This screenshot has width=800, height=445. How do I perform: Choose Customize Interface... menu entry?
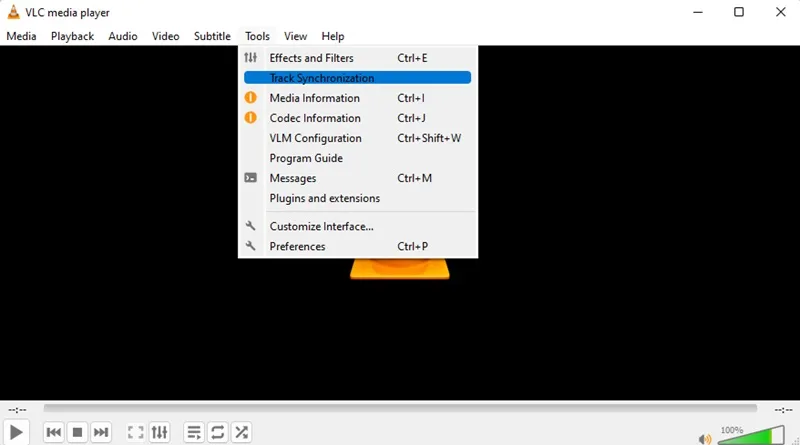click(x=357, y=226)
